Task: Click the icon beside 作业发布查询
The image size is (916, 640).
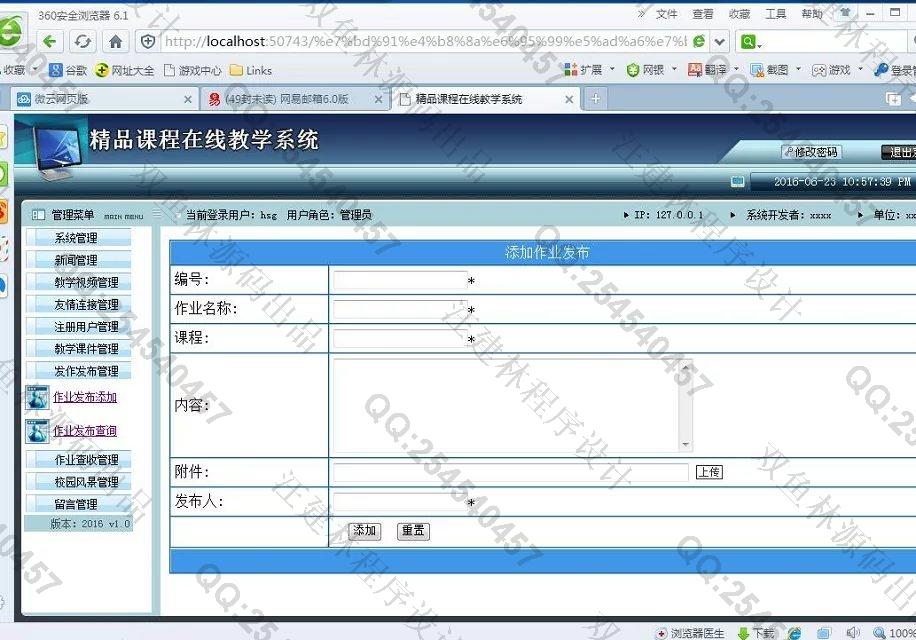Action: coord(37,432)
